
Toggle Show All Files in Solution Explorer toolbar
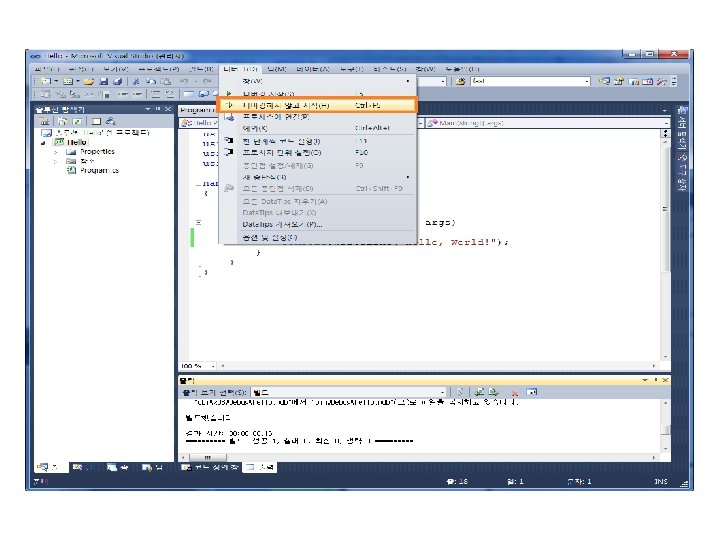(63, 121)
